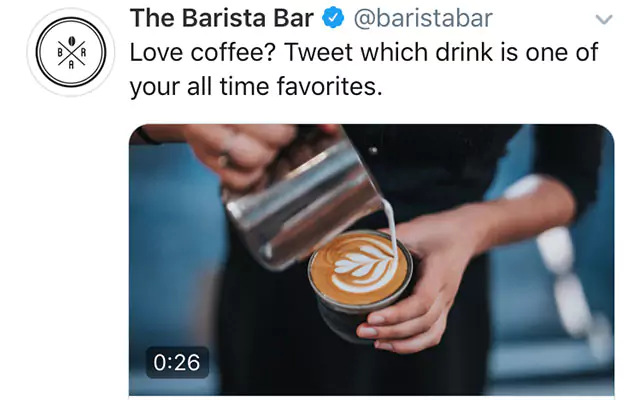Click the 0:26 video duration badge
The width and height of the screenshot is (640, 400).
point(177,362)
